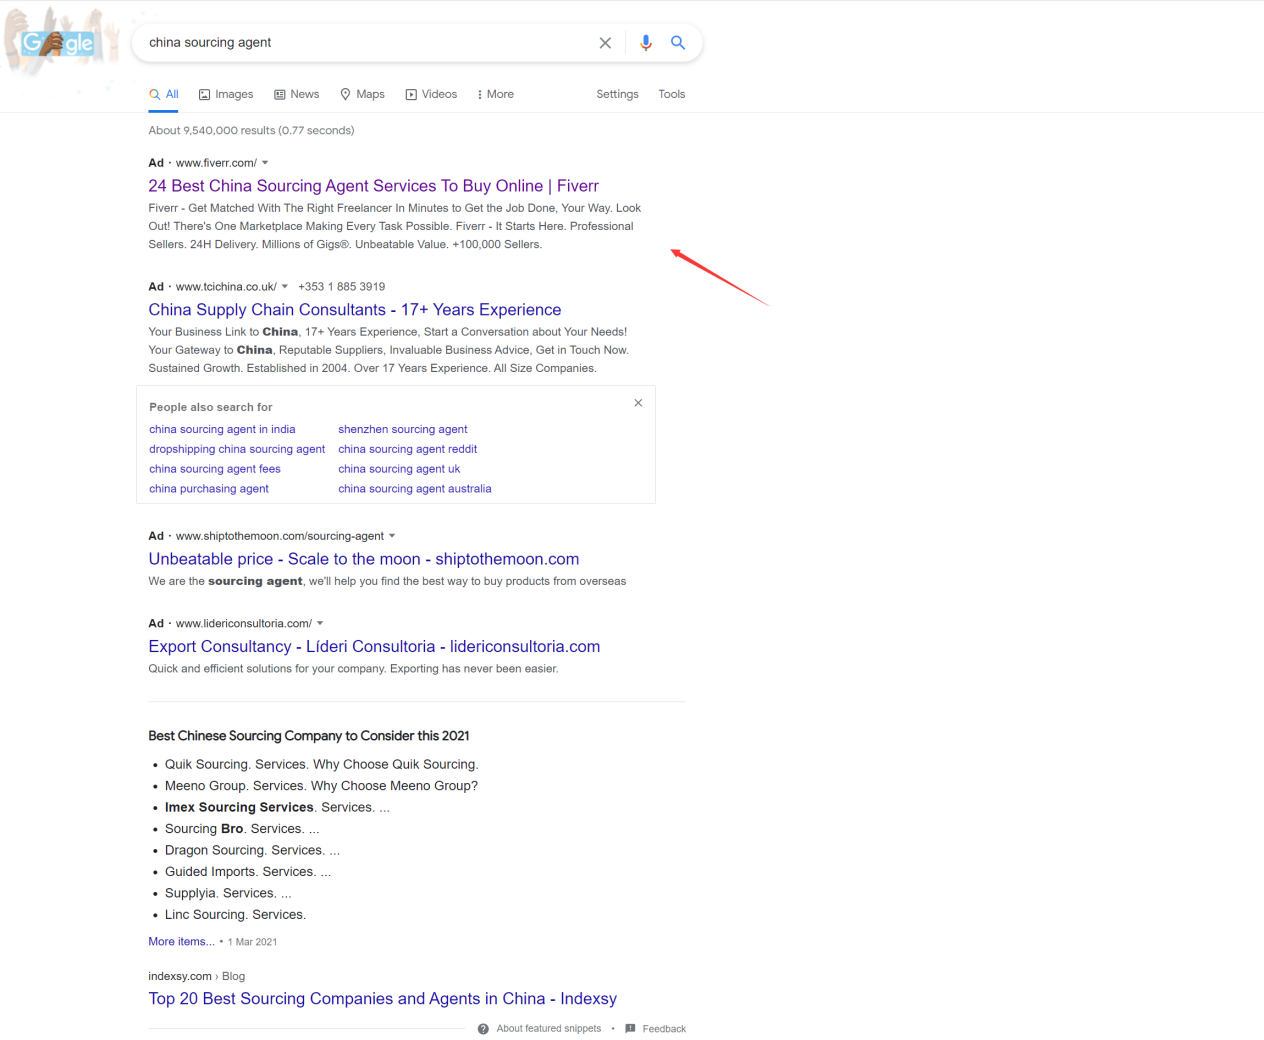This screenshot has height=1040, width=1264.
Task: Search china sourcing agent uk
Action: 399,469
